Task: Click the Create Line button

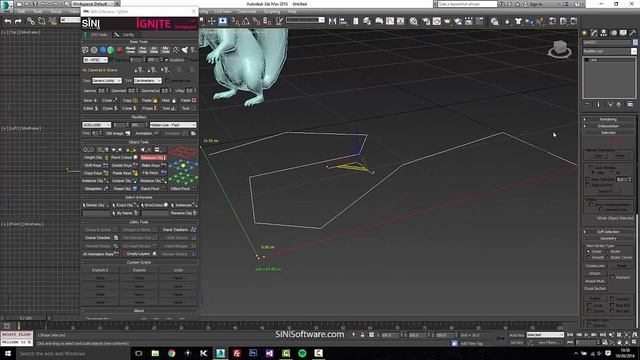Action: pos(595,266)
